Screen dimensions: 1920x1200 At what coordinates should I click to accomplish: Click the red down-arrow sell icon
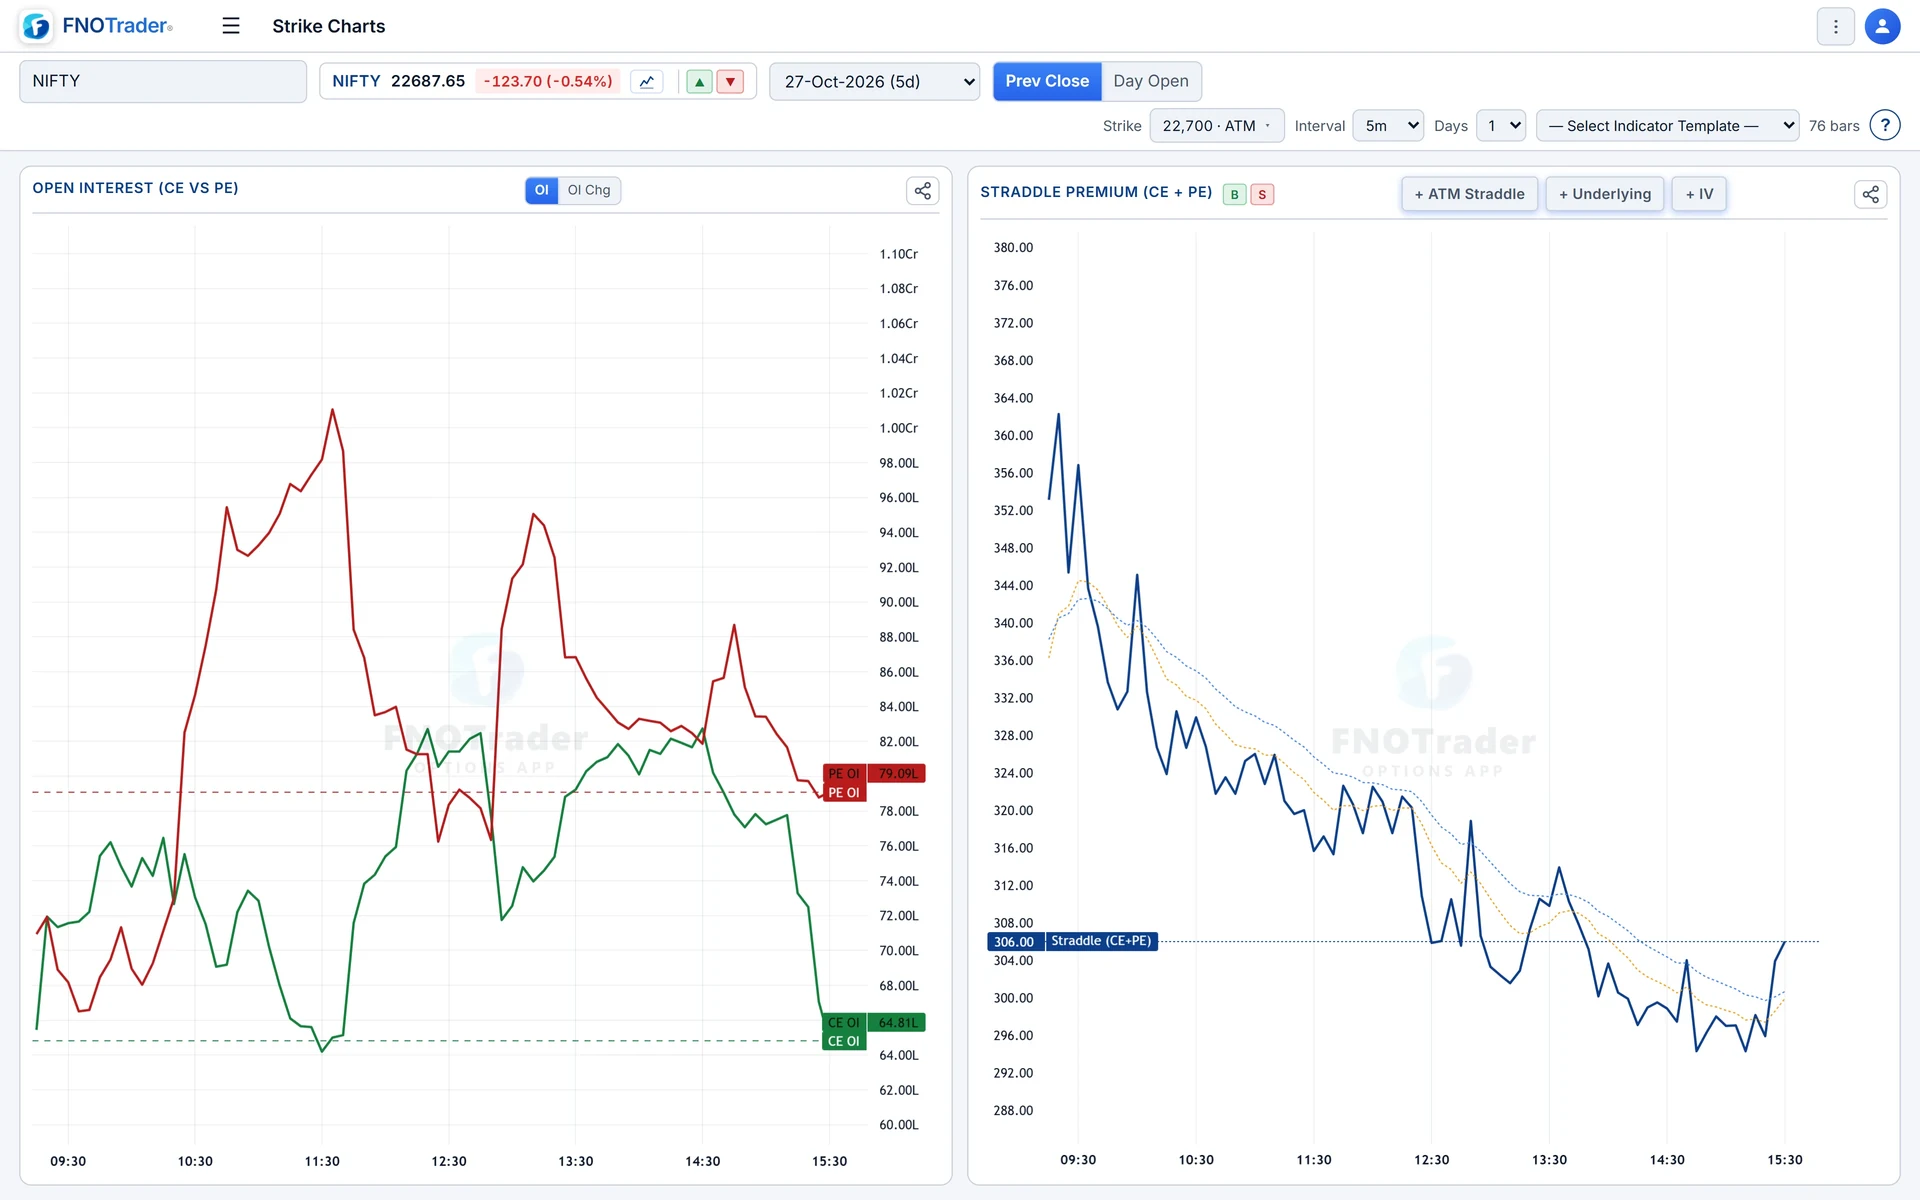(731, 82)
